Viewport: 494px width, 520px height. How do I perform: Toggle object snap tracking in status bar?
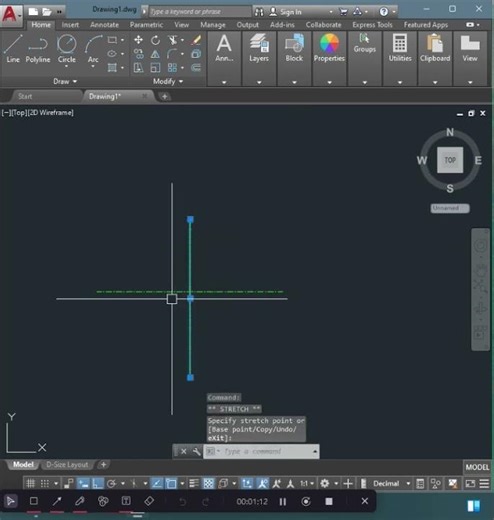tap(157, 483)
